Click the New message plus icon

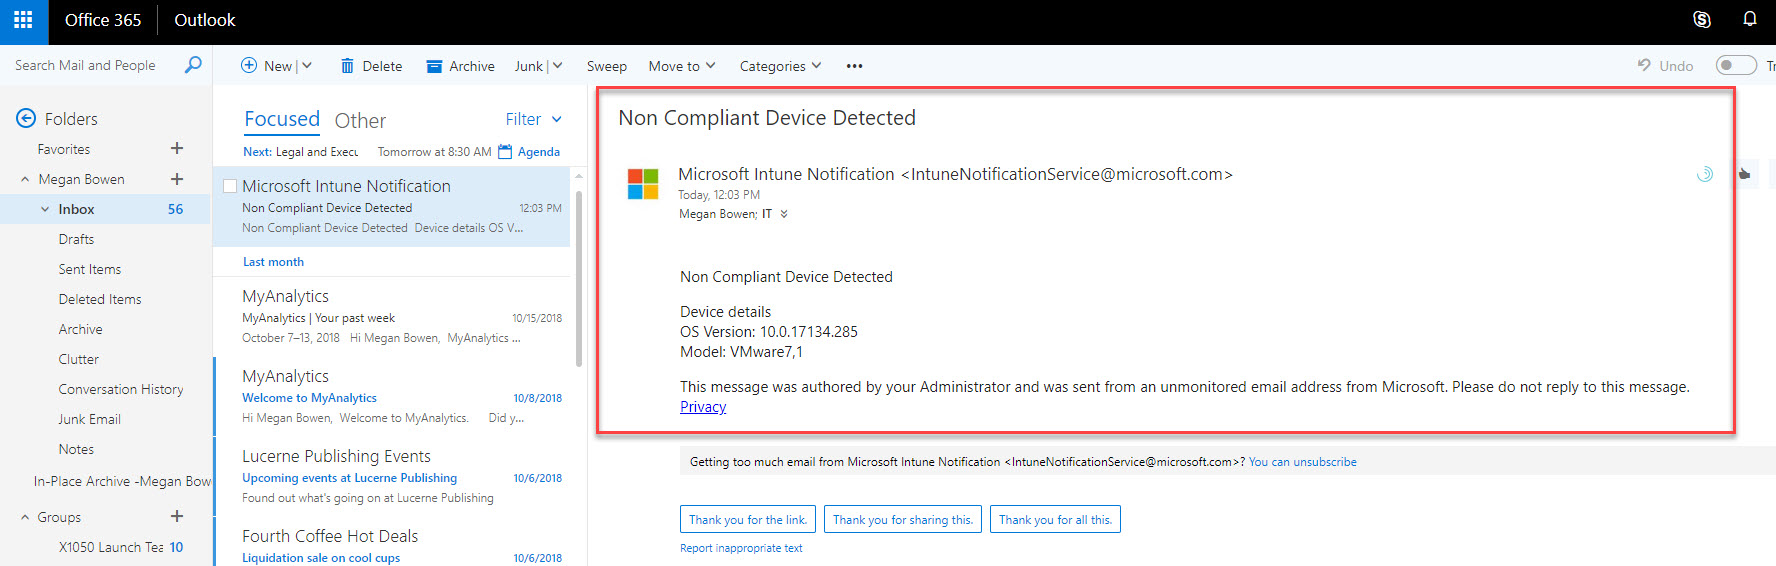(249, 65)
